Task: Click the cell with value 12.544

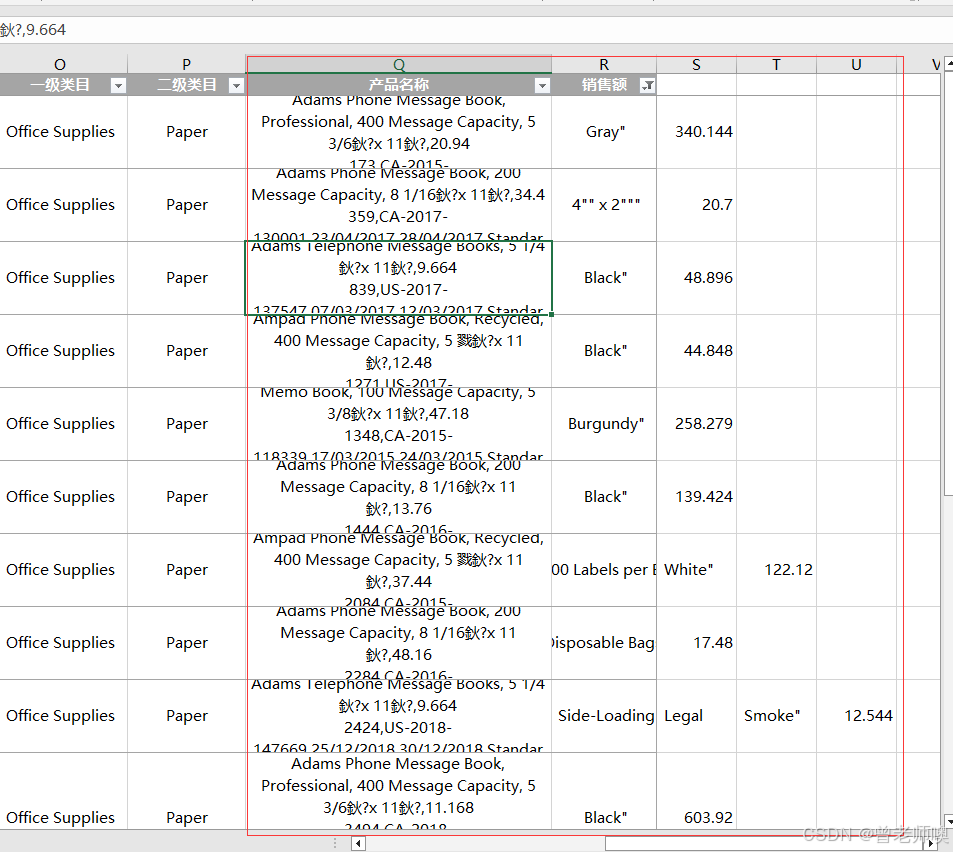Action: coord(856,716)
